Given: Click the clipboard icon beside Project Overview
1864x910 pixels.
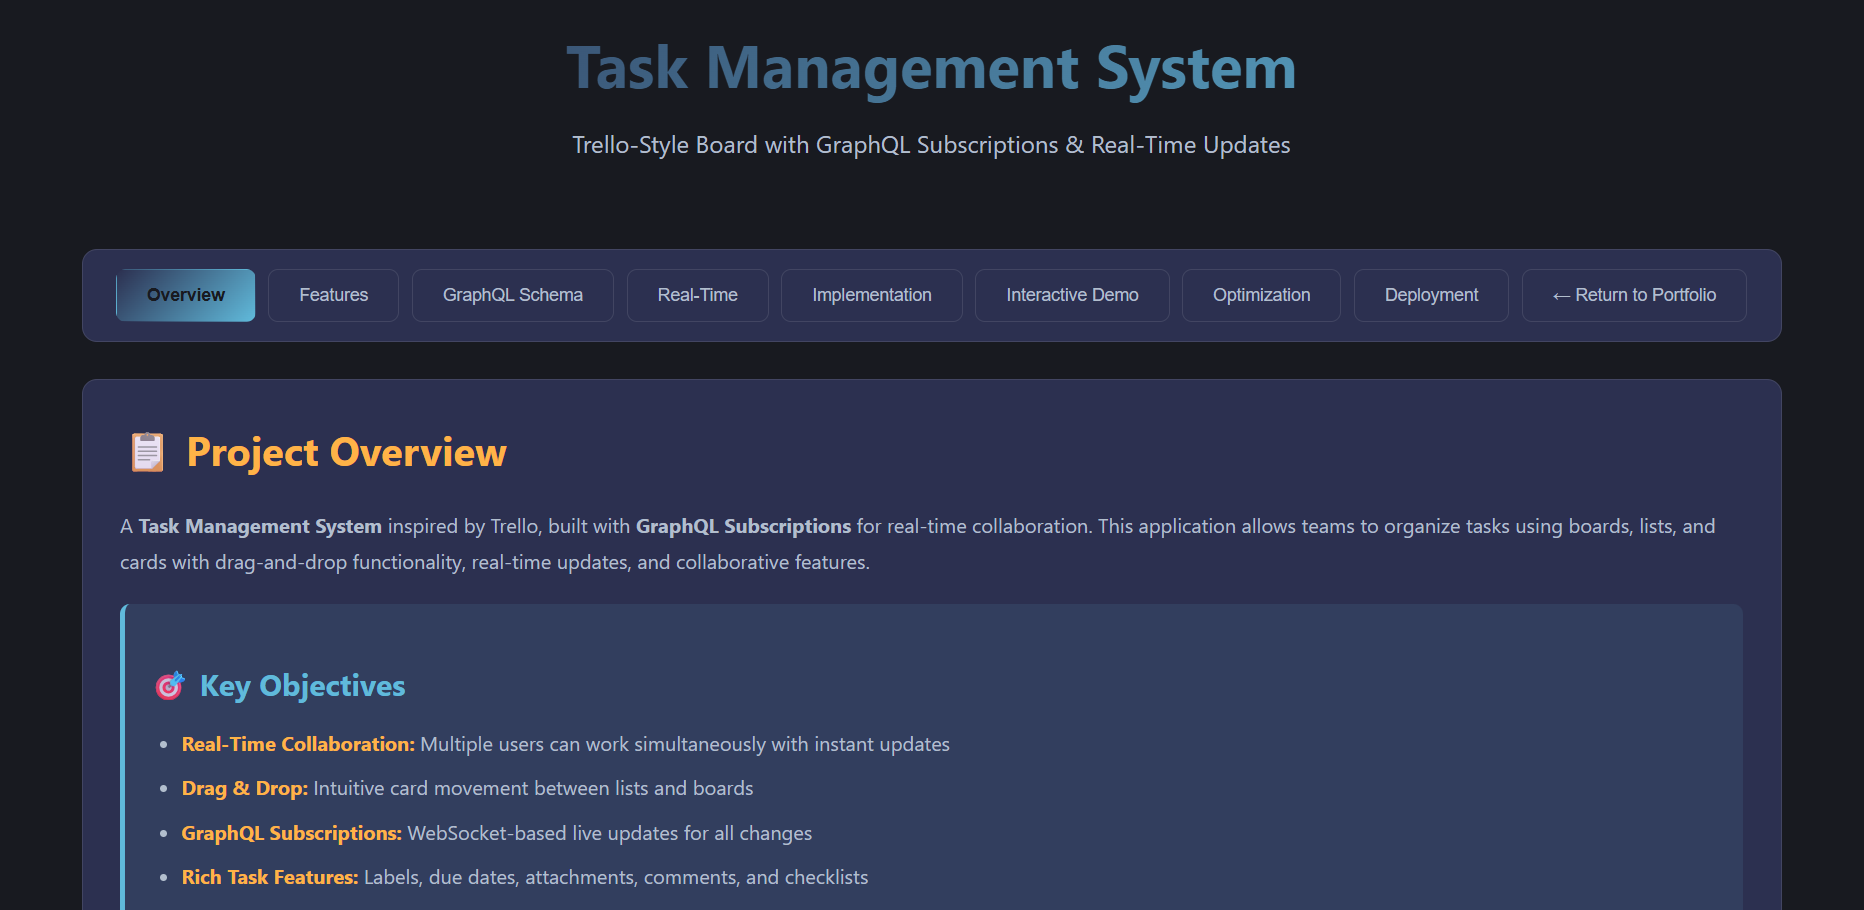Looking at the screenshot, I should [x=147, y=452].
